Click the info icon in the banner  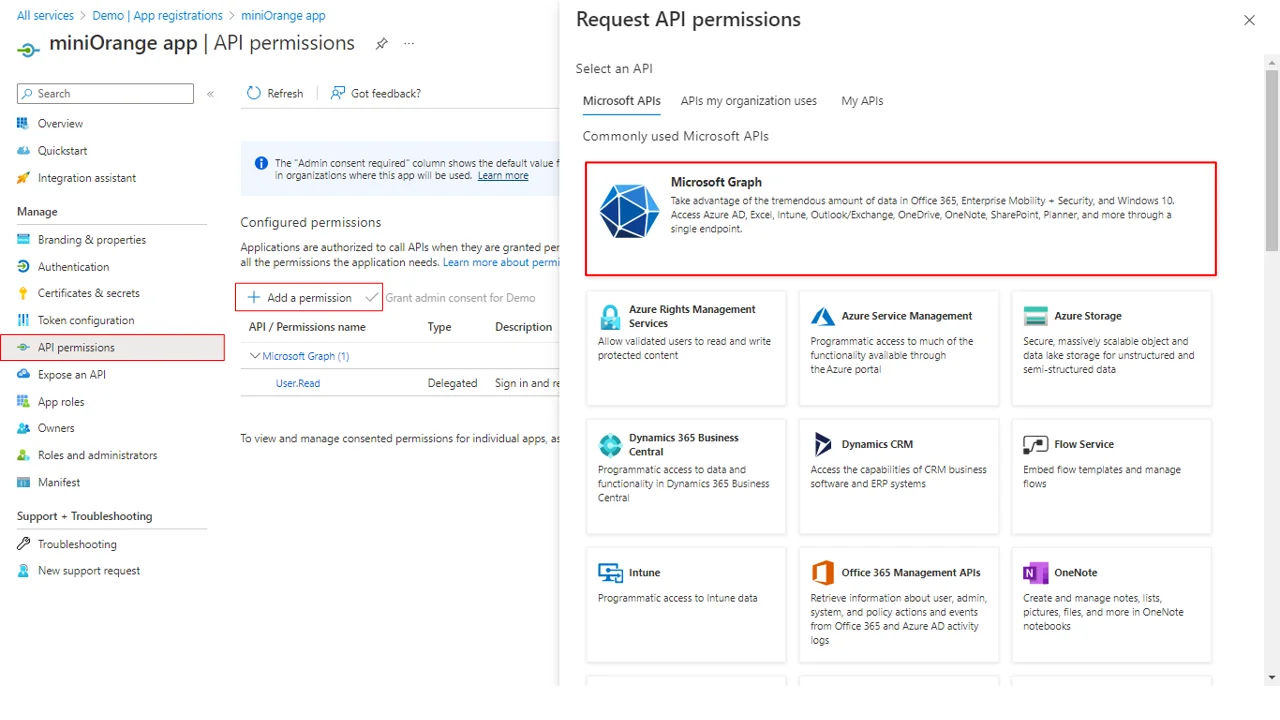click(261, 163)
